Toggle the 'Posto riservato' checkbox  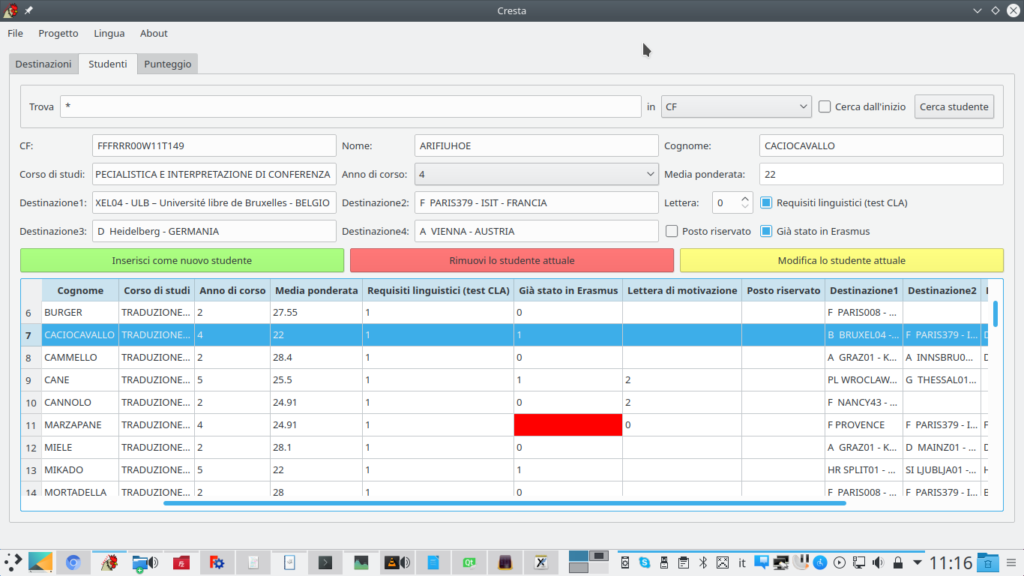pos(671,231)
